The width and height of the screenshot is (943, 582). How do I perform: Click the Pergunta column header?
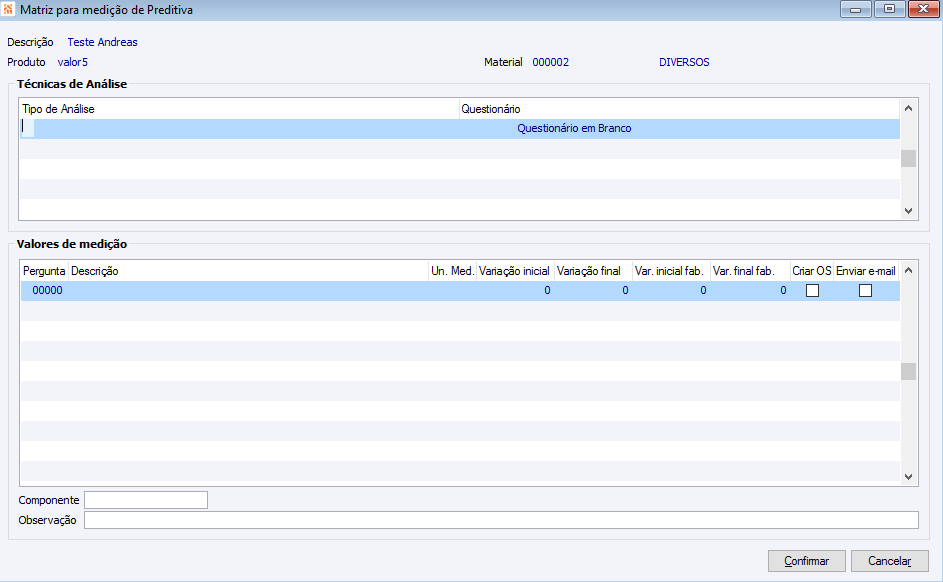click(x=44, y=271)
